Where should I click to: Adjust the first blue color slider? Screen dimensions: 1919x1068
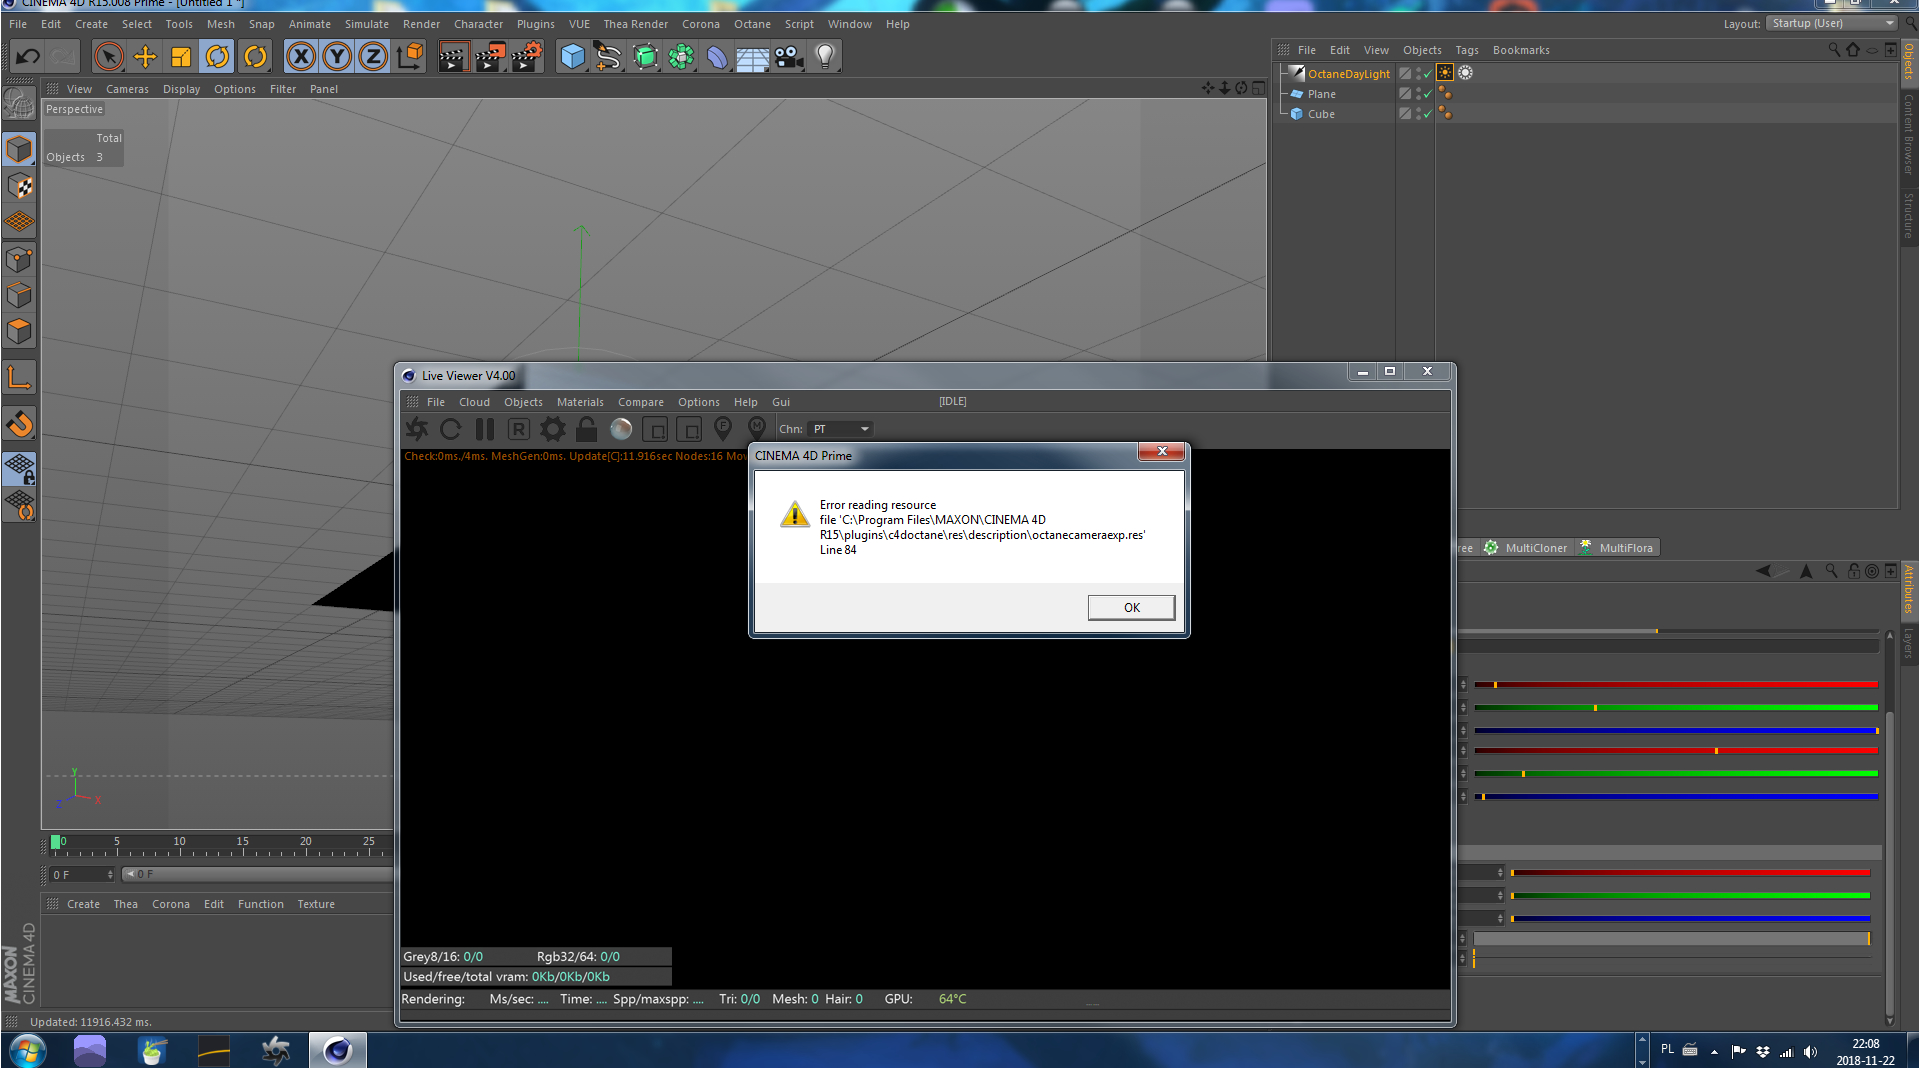pos(1675,731)
